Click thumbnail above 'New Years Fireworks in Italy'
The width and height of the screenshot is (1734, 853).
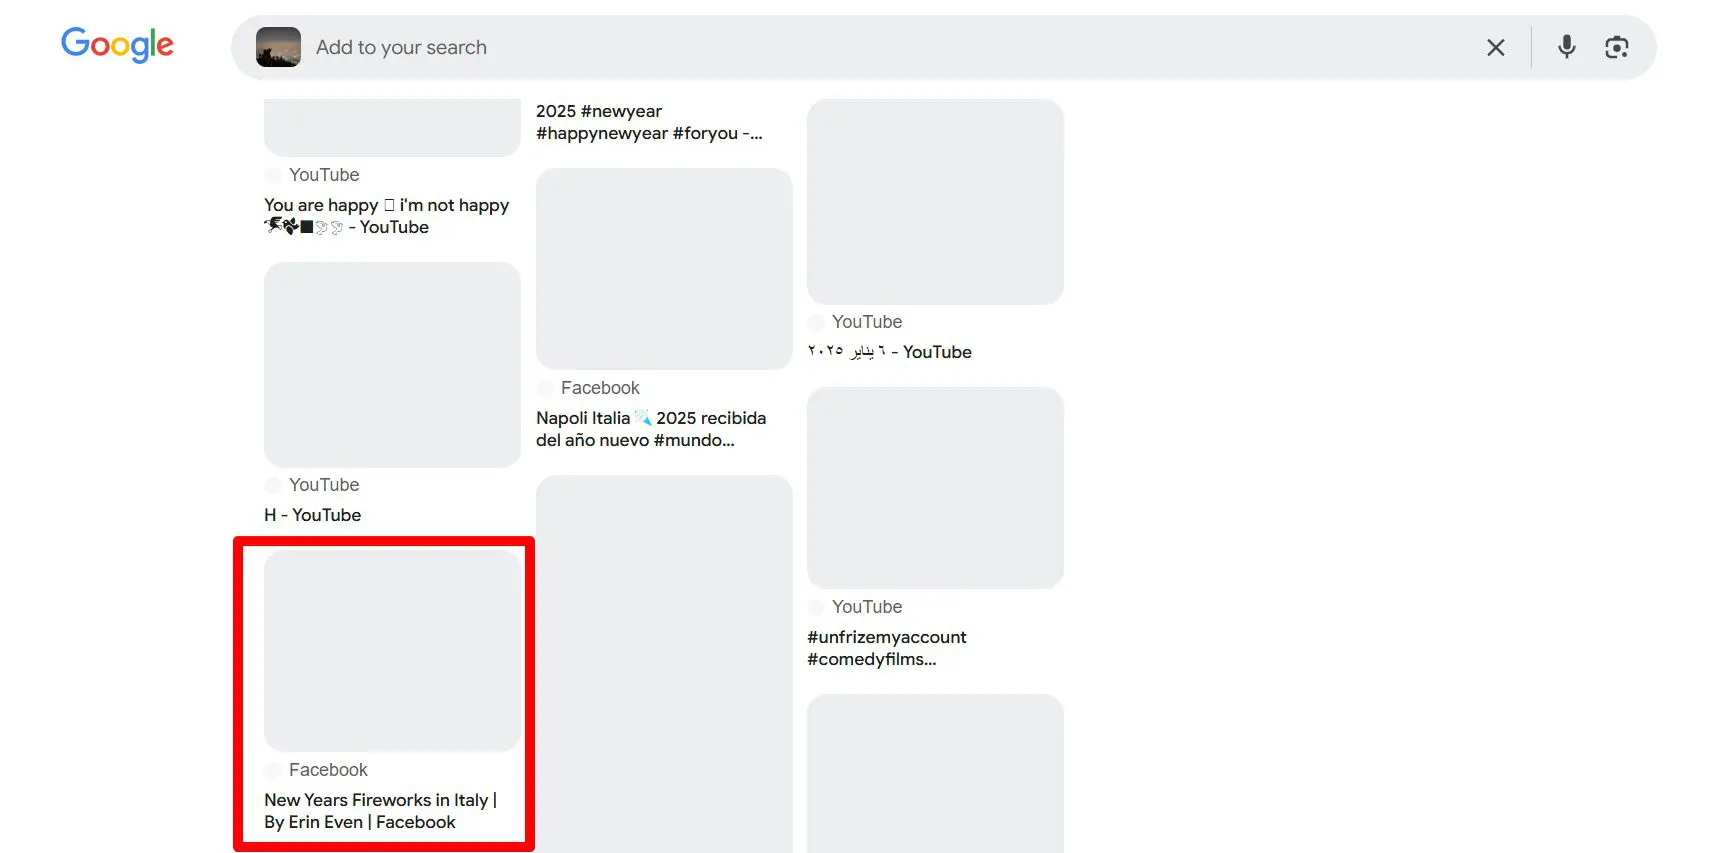(392, 650)
